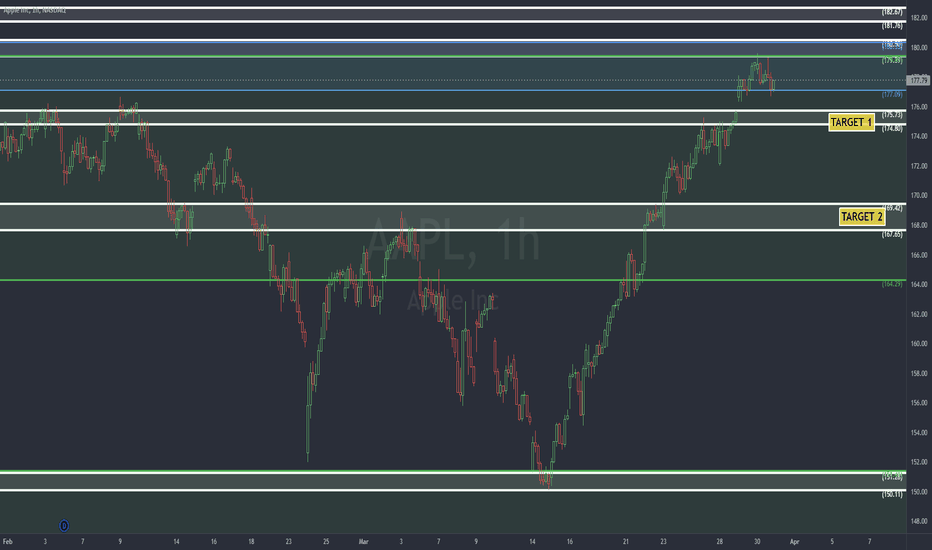Click the Apr label on time axis
The width and height of the screenshot is (932, 550).
(x=795, y=542)
